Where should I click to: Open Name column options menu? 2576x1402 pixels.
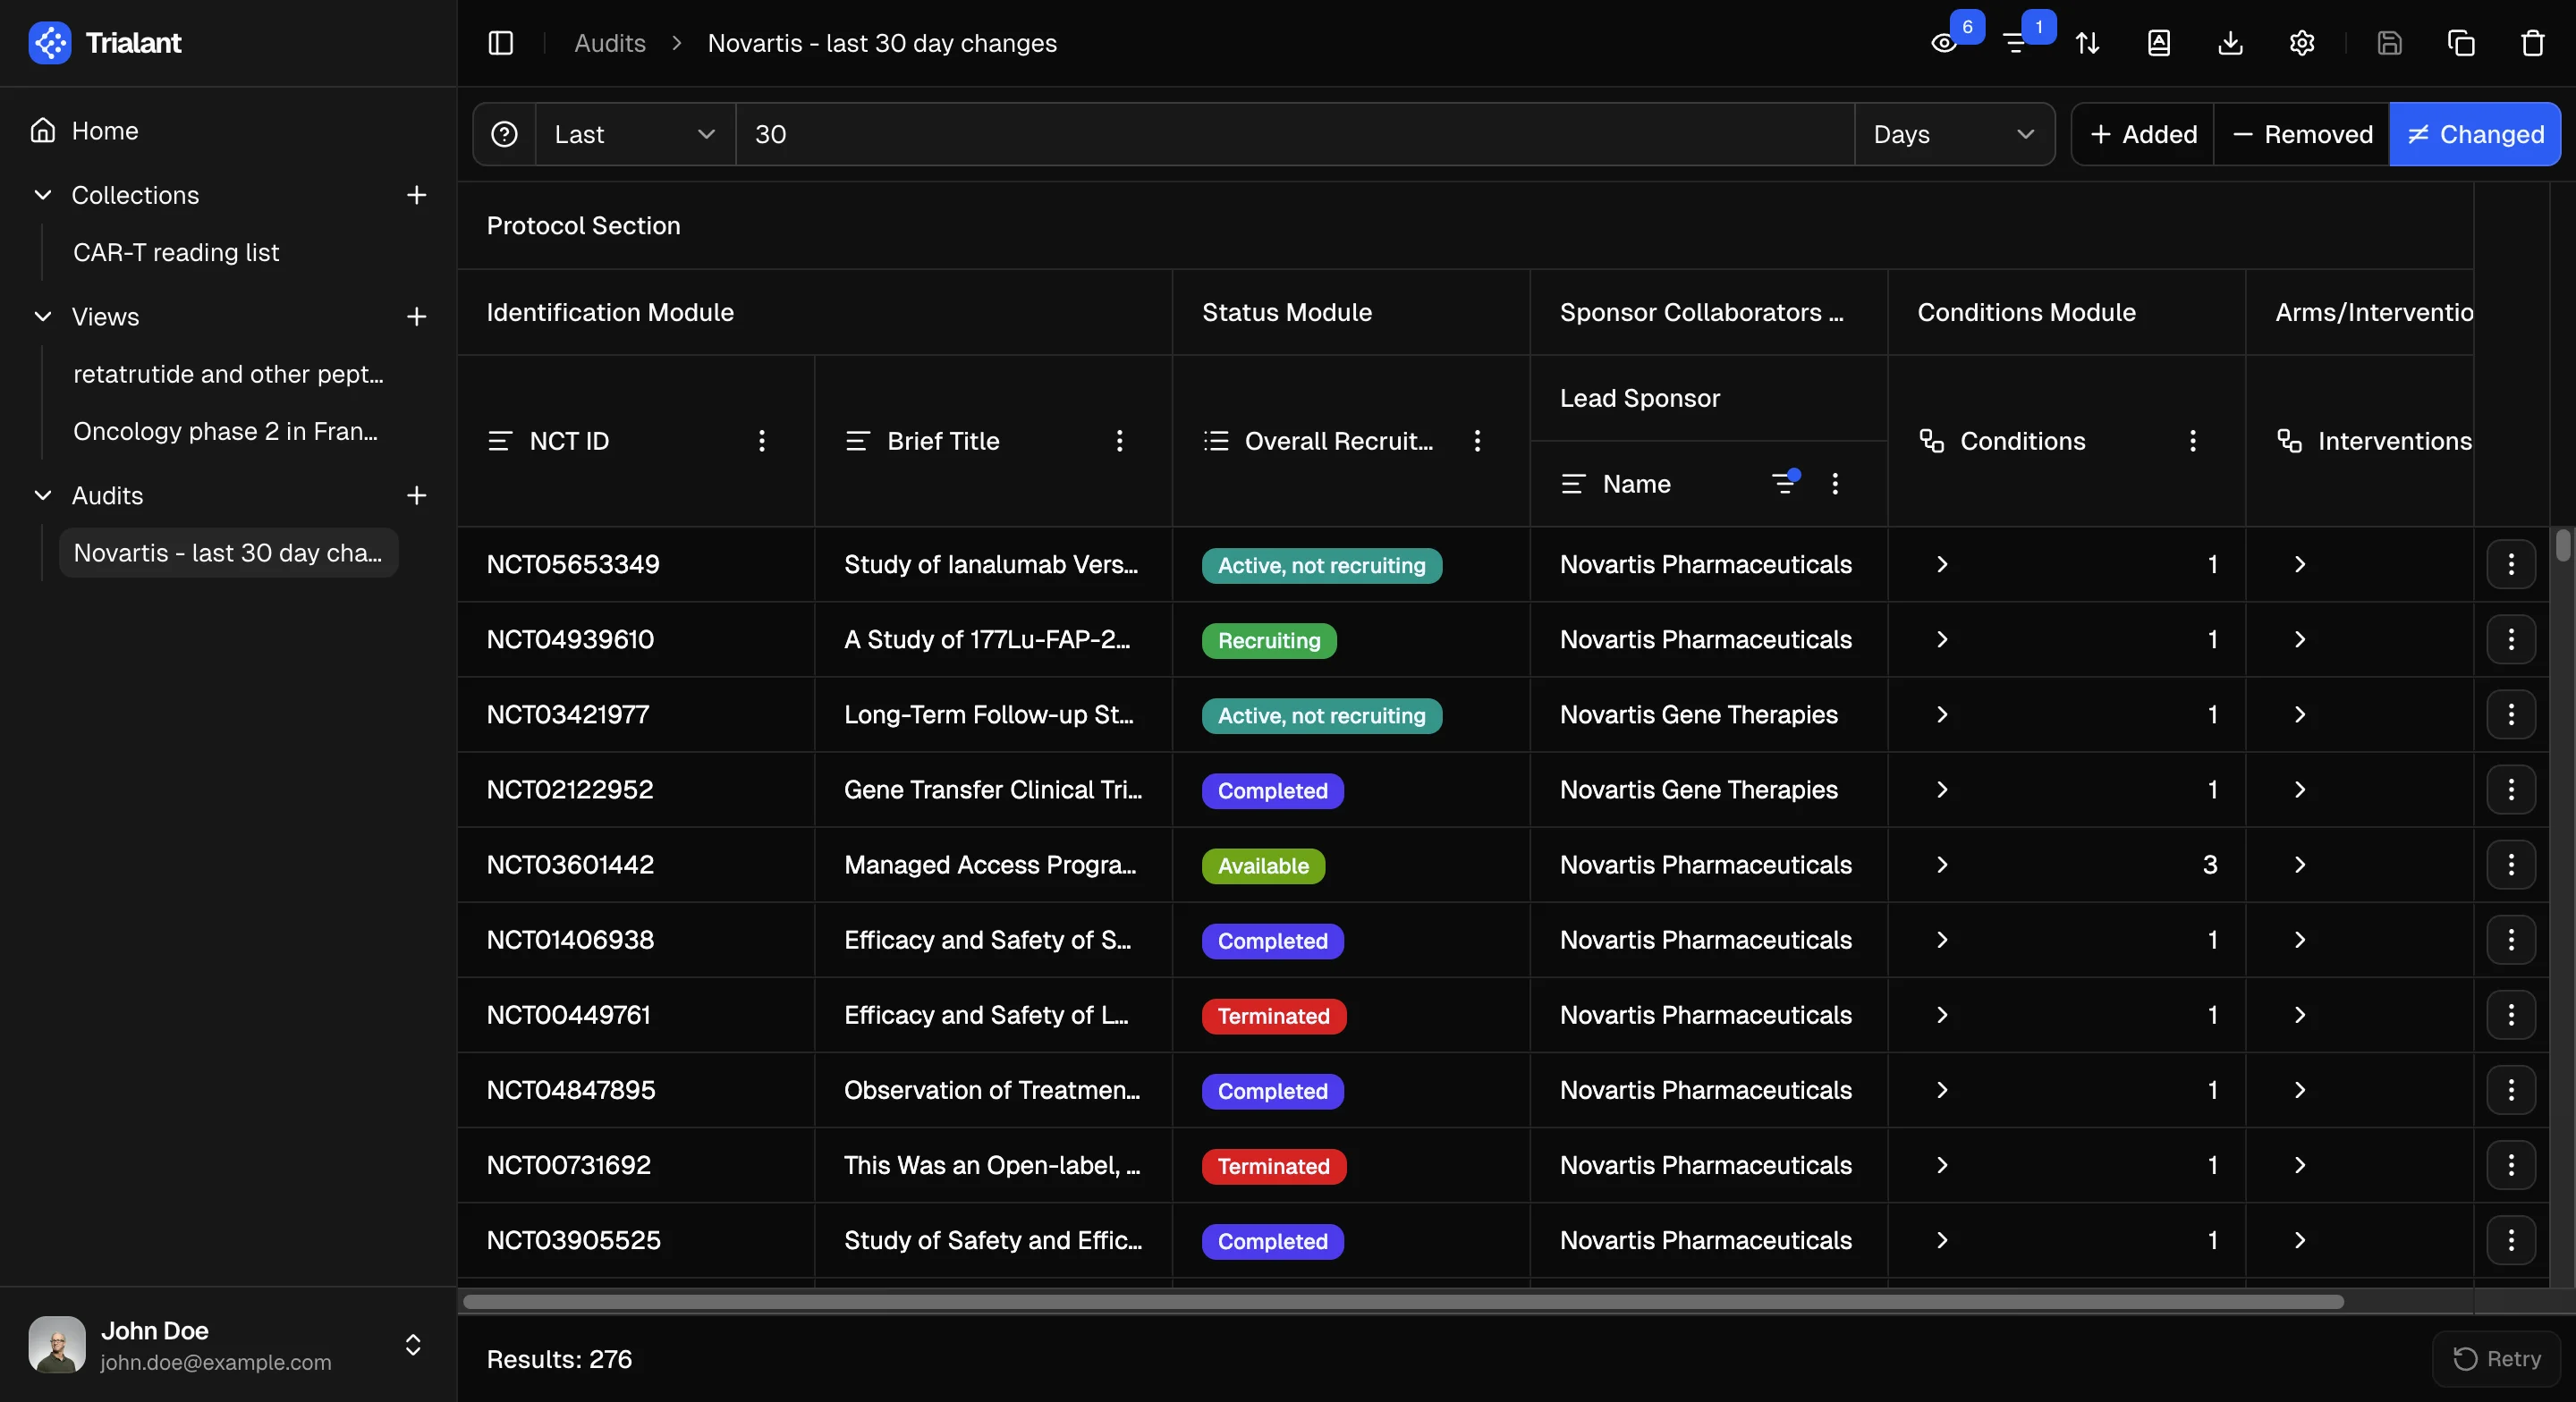[x=1835, y=484]
